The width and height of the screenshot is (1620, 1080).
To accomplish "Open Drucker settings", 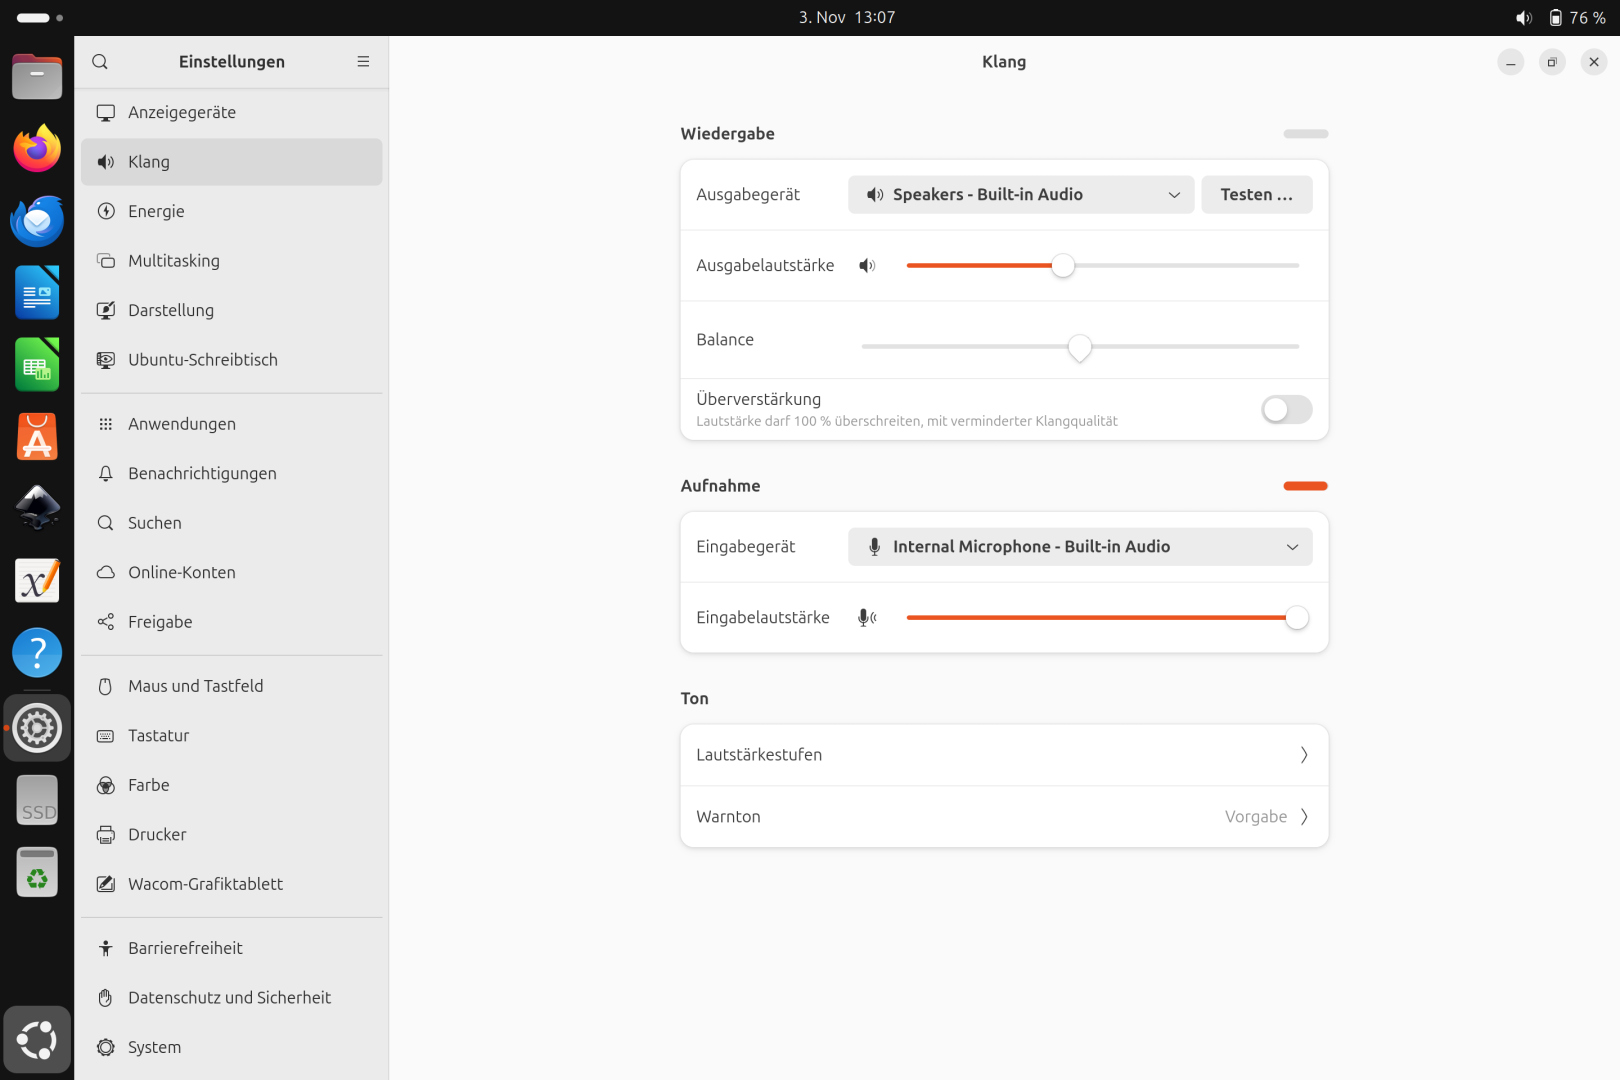I will pos(232,835).
